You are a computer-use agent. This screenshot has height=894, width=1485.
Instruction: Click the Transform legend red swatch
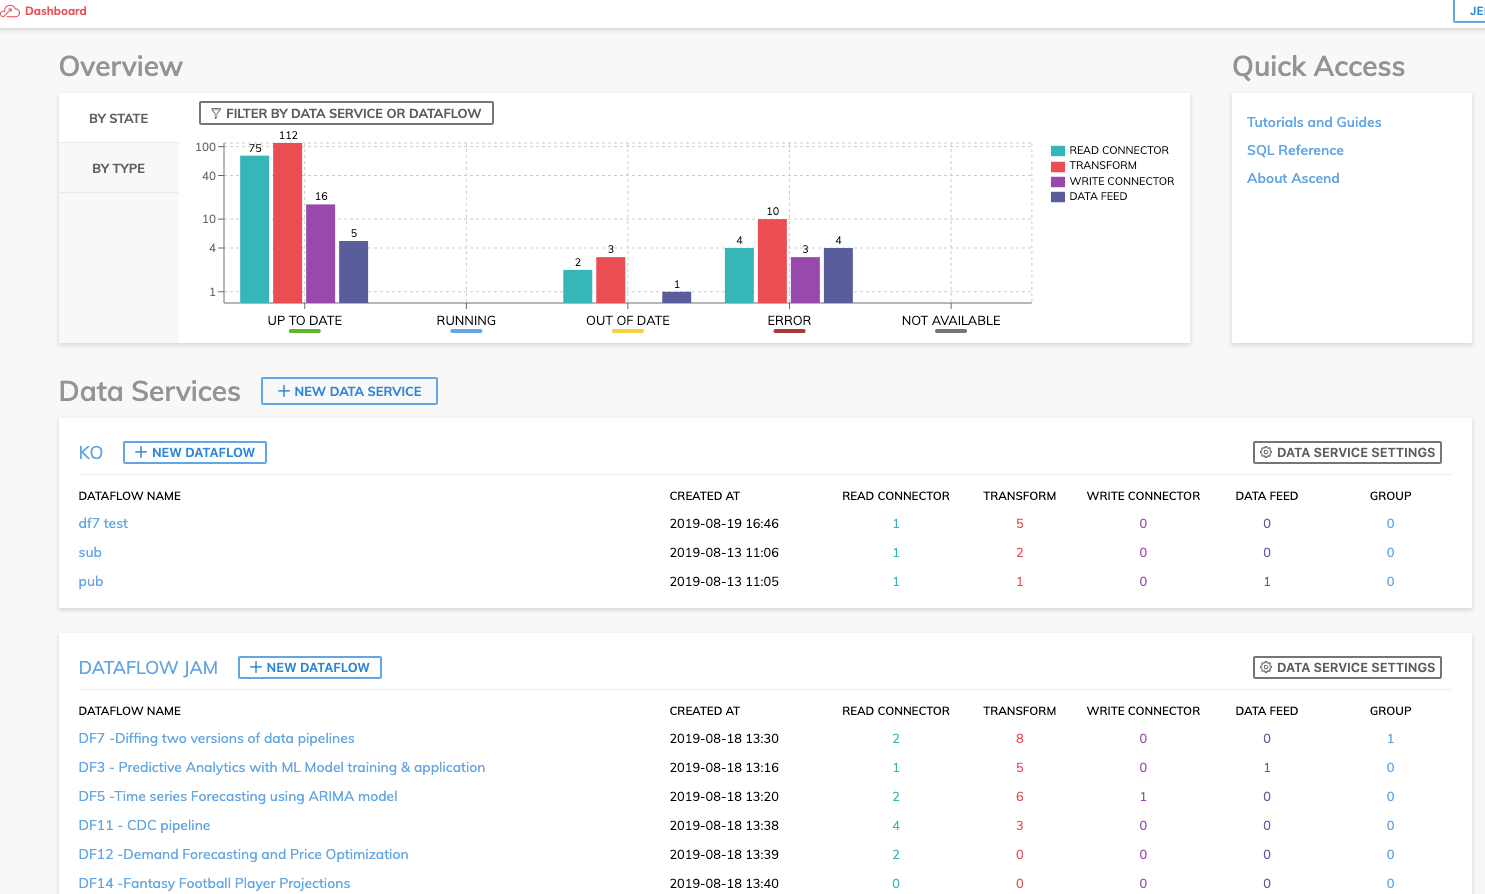click(1058, 166)
